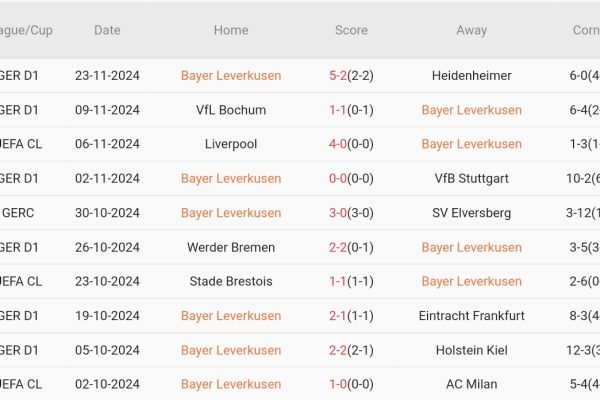Click Bayer Leverkusen in the 23-11-2024 row

pyautogui.click(x=231, y=75)
